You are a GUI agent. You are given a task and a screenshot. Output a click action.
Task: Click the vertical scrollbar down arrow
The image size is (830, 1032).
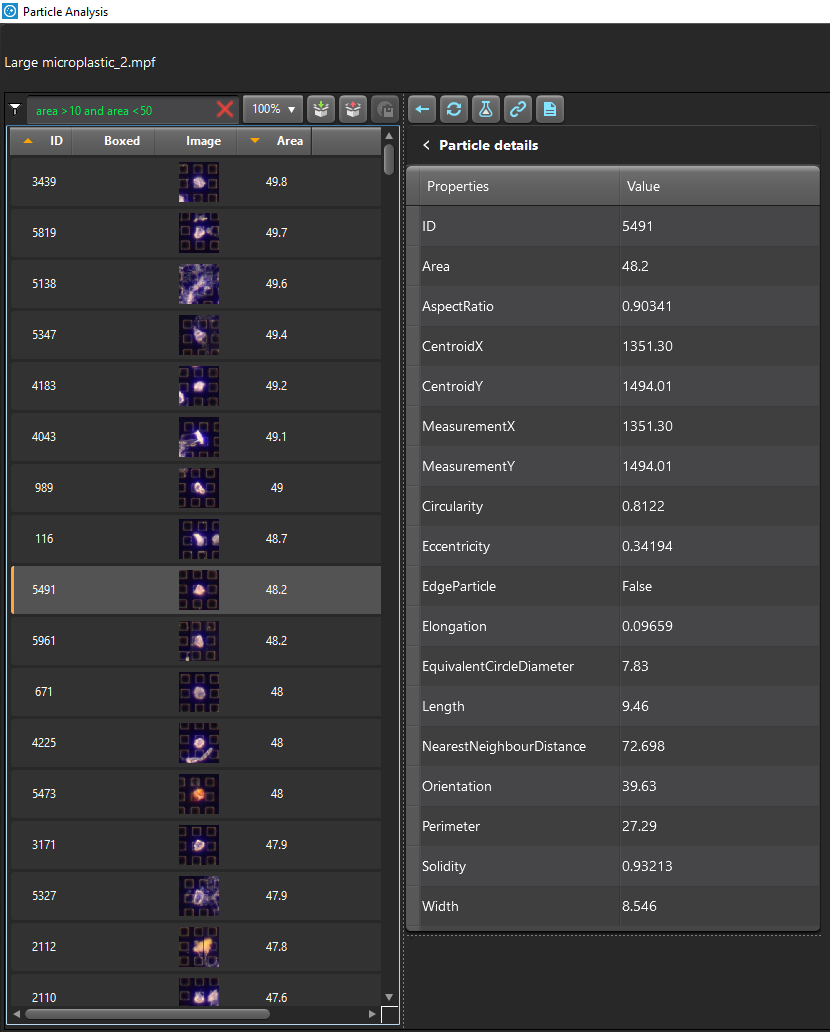coord(389,997)
